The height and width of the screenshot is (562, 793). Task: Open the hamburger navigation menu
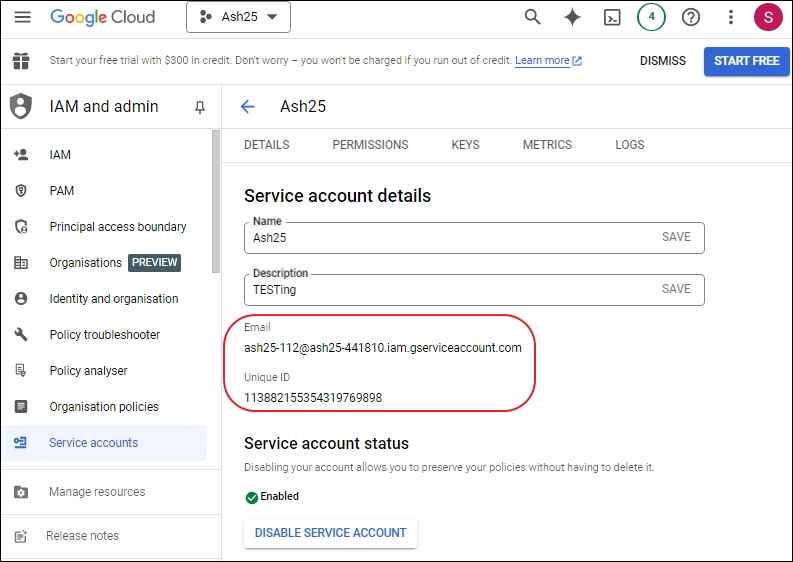pos(22,17)
